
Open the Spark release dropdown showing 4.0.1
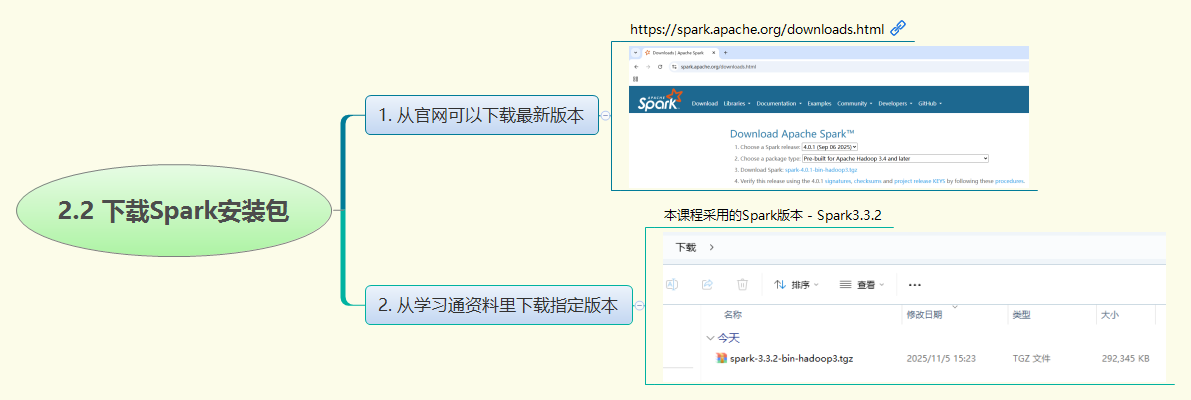[829, 147]
